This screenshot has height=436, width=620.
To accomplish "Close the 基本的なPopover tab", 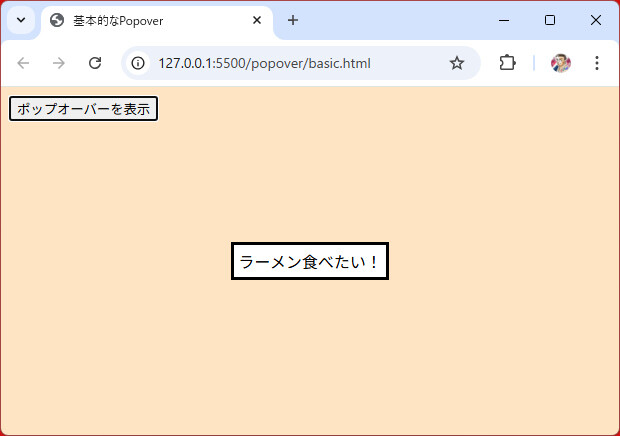I will pyautogui.click(x=257, y=20).
